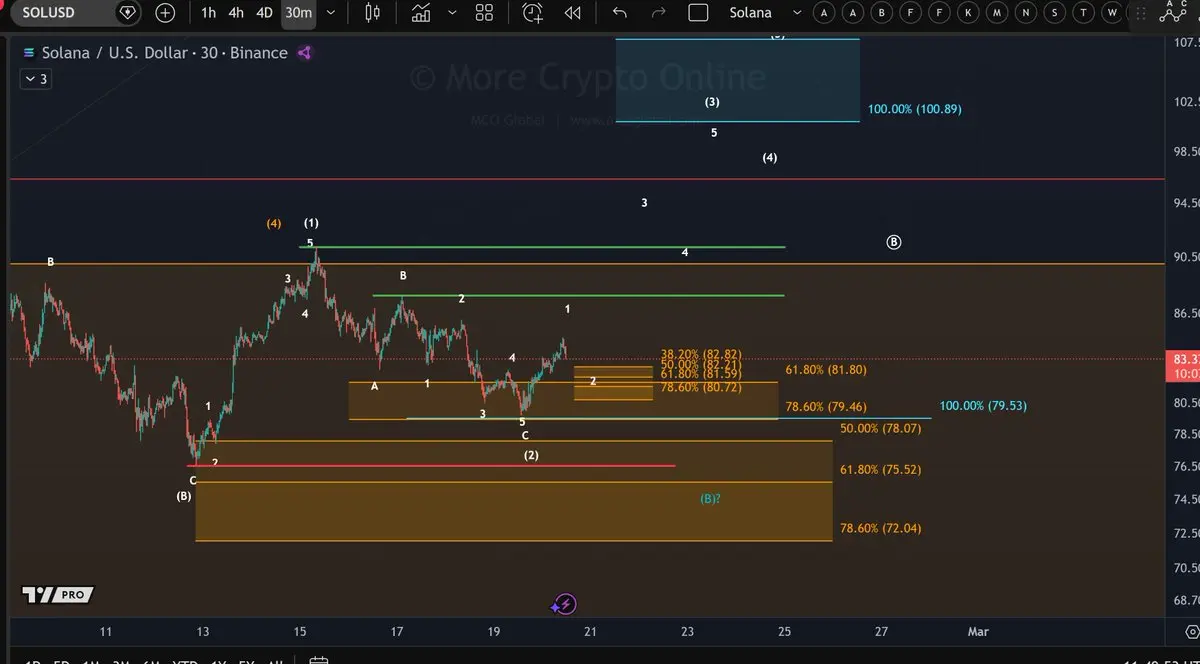Click the TradingView PRO logo
The width and height of the screenshot is (1200, 664).
(x=58, y=595)
